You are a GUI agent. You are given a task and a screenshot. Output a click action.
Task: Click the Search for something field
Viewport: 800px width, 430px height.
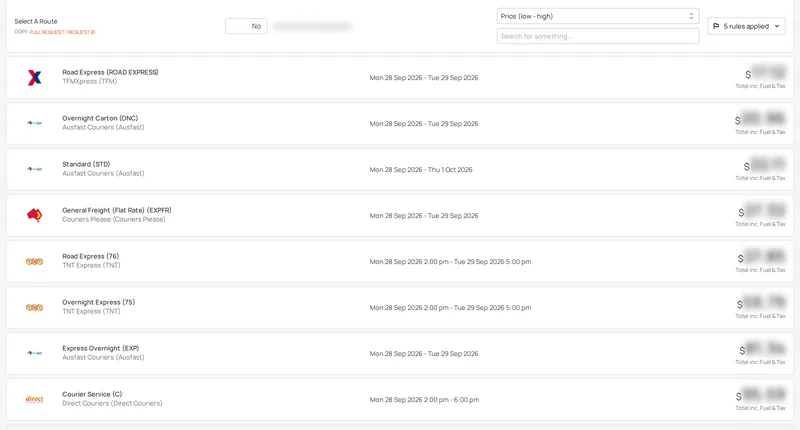597,36
